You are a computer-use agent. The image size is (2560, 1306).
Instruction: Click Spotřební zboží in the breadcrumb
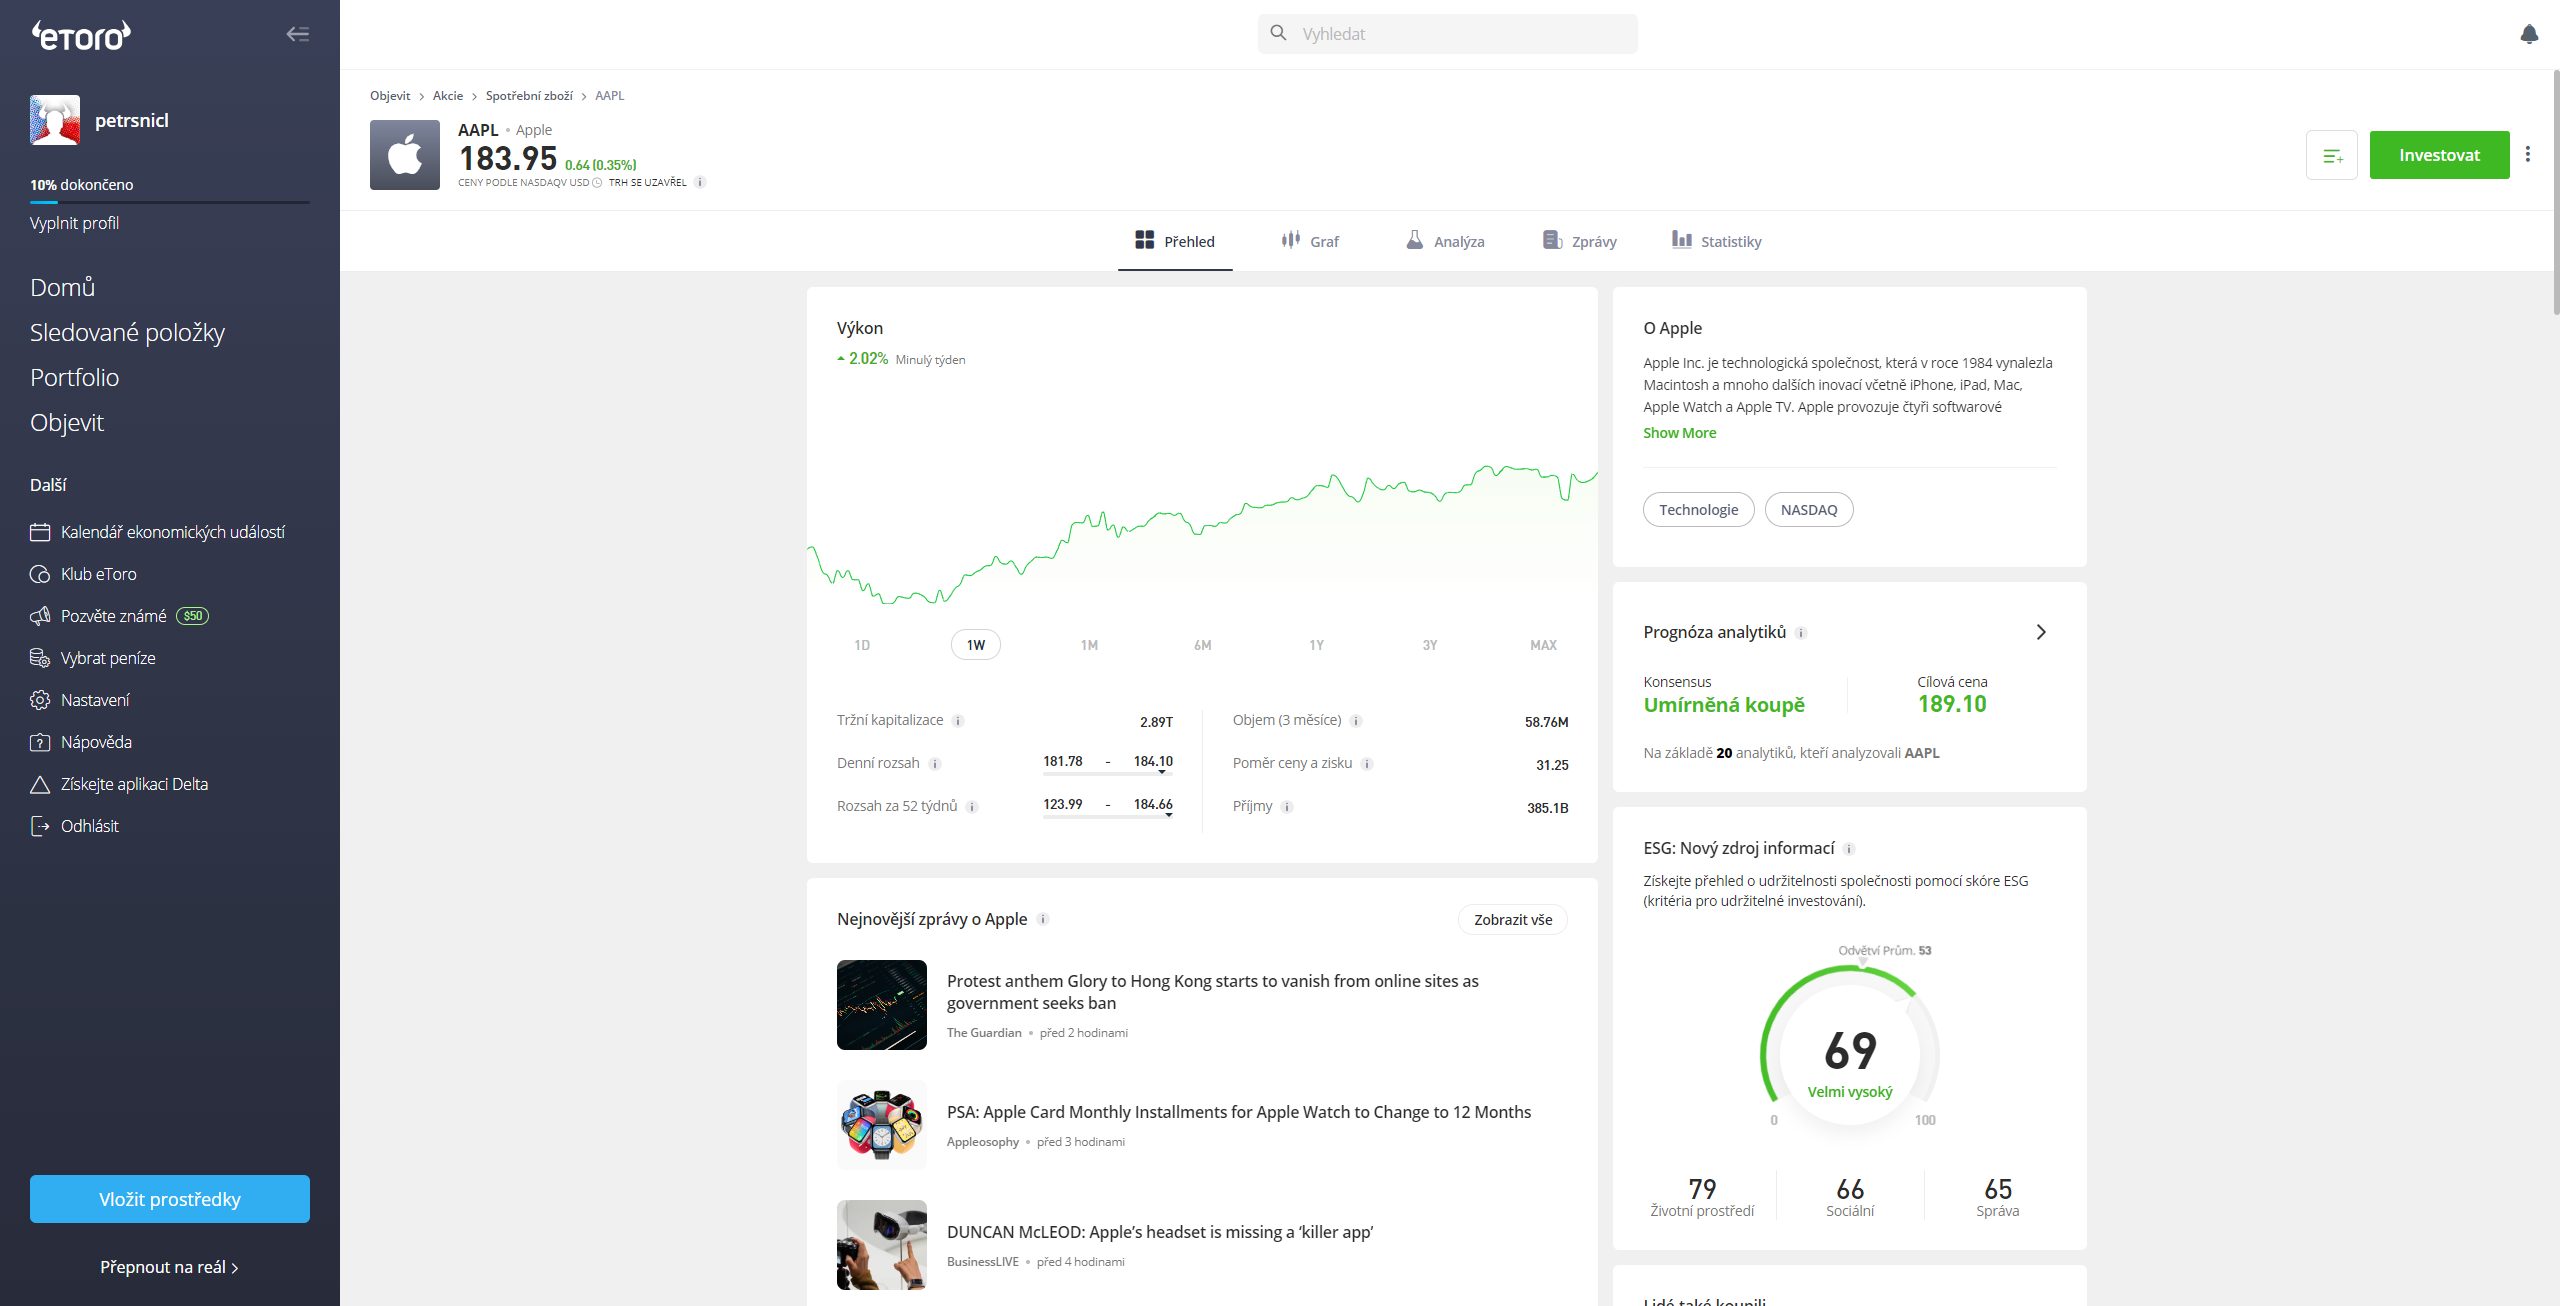pyautogui.click(x=529, y=96)
